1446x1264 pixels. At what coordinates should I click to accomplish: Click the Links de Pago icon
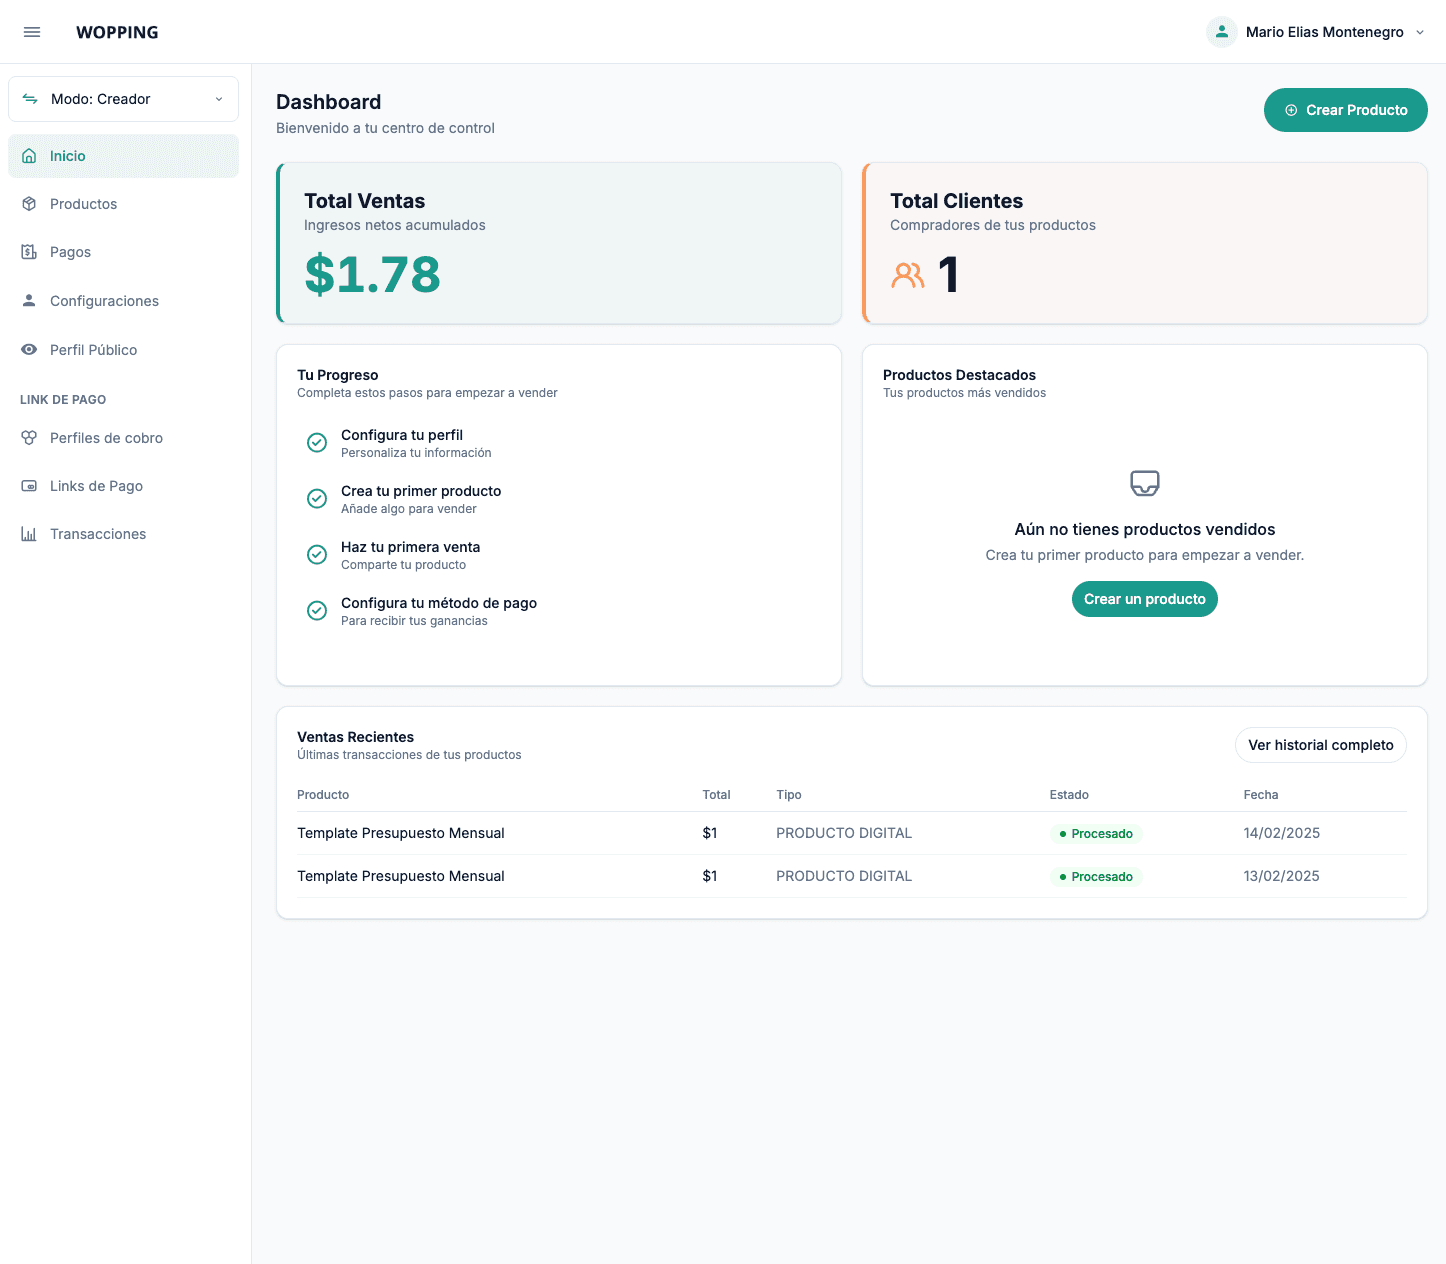(x=29, y=486)
